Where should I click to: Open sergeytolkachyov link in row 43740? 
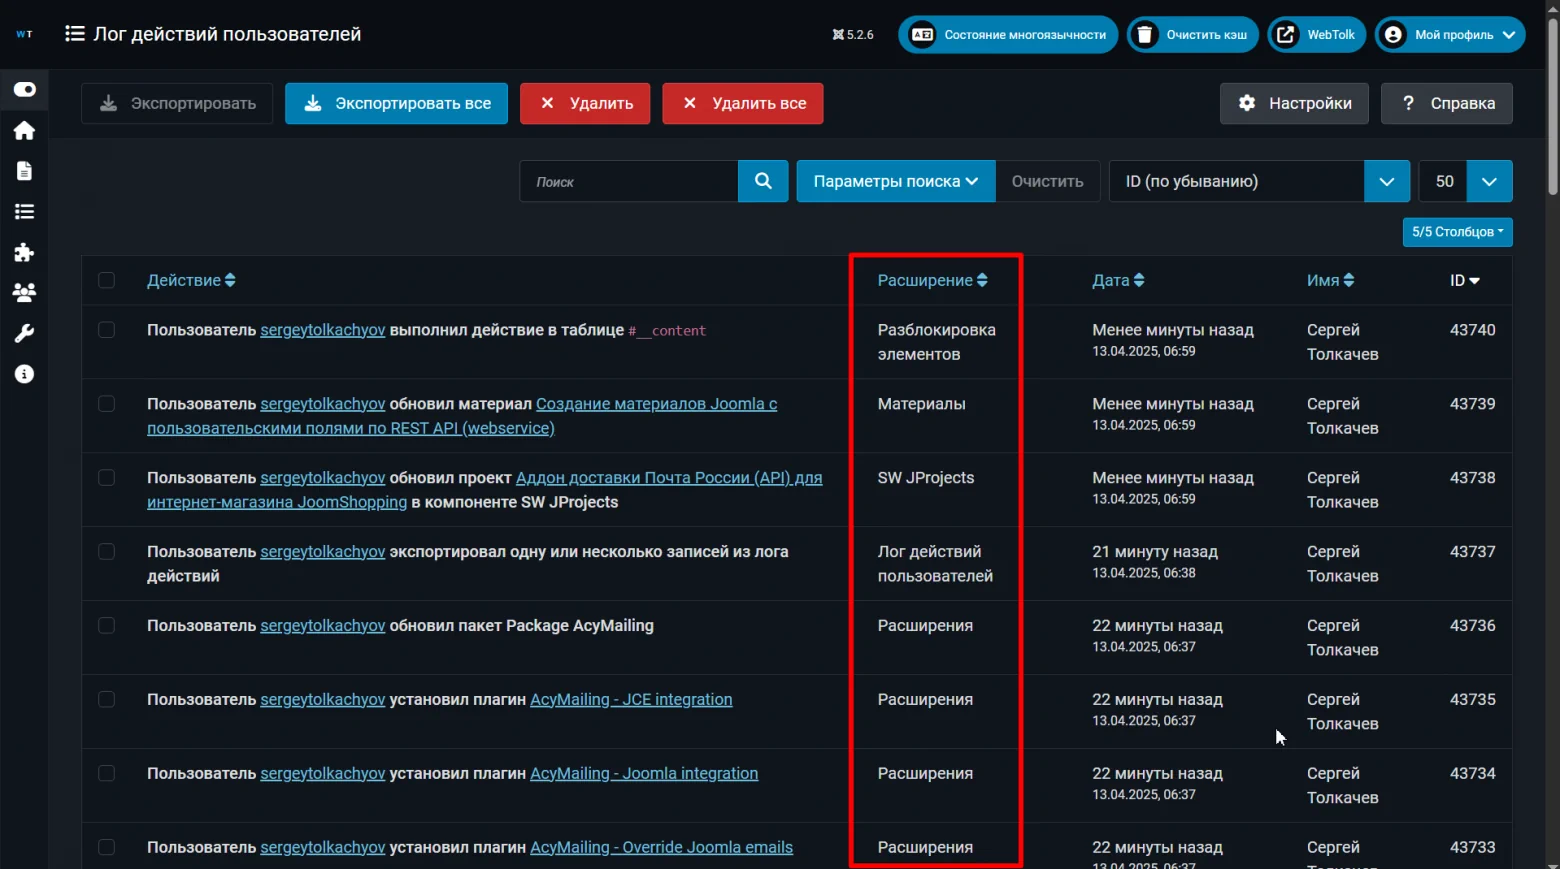[322, 330]
